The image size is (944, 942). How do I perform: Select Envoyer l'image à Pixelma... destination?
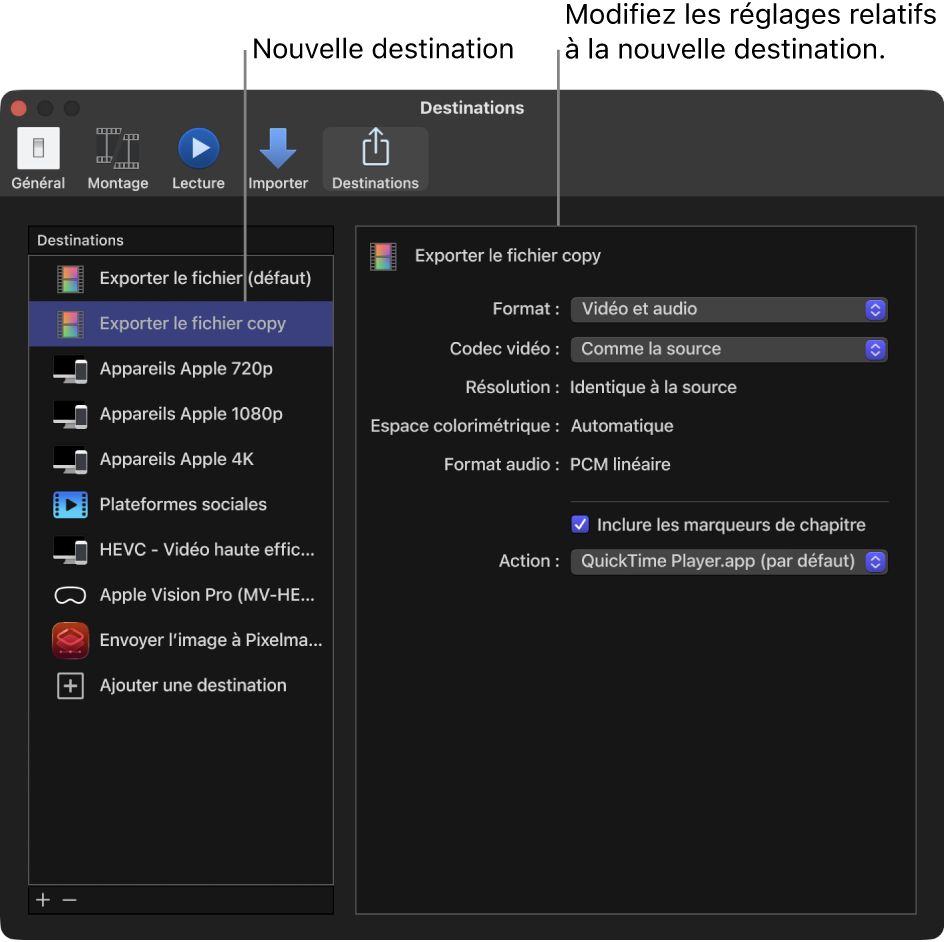[181, 640]
